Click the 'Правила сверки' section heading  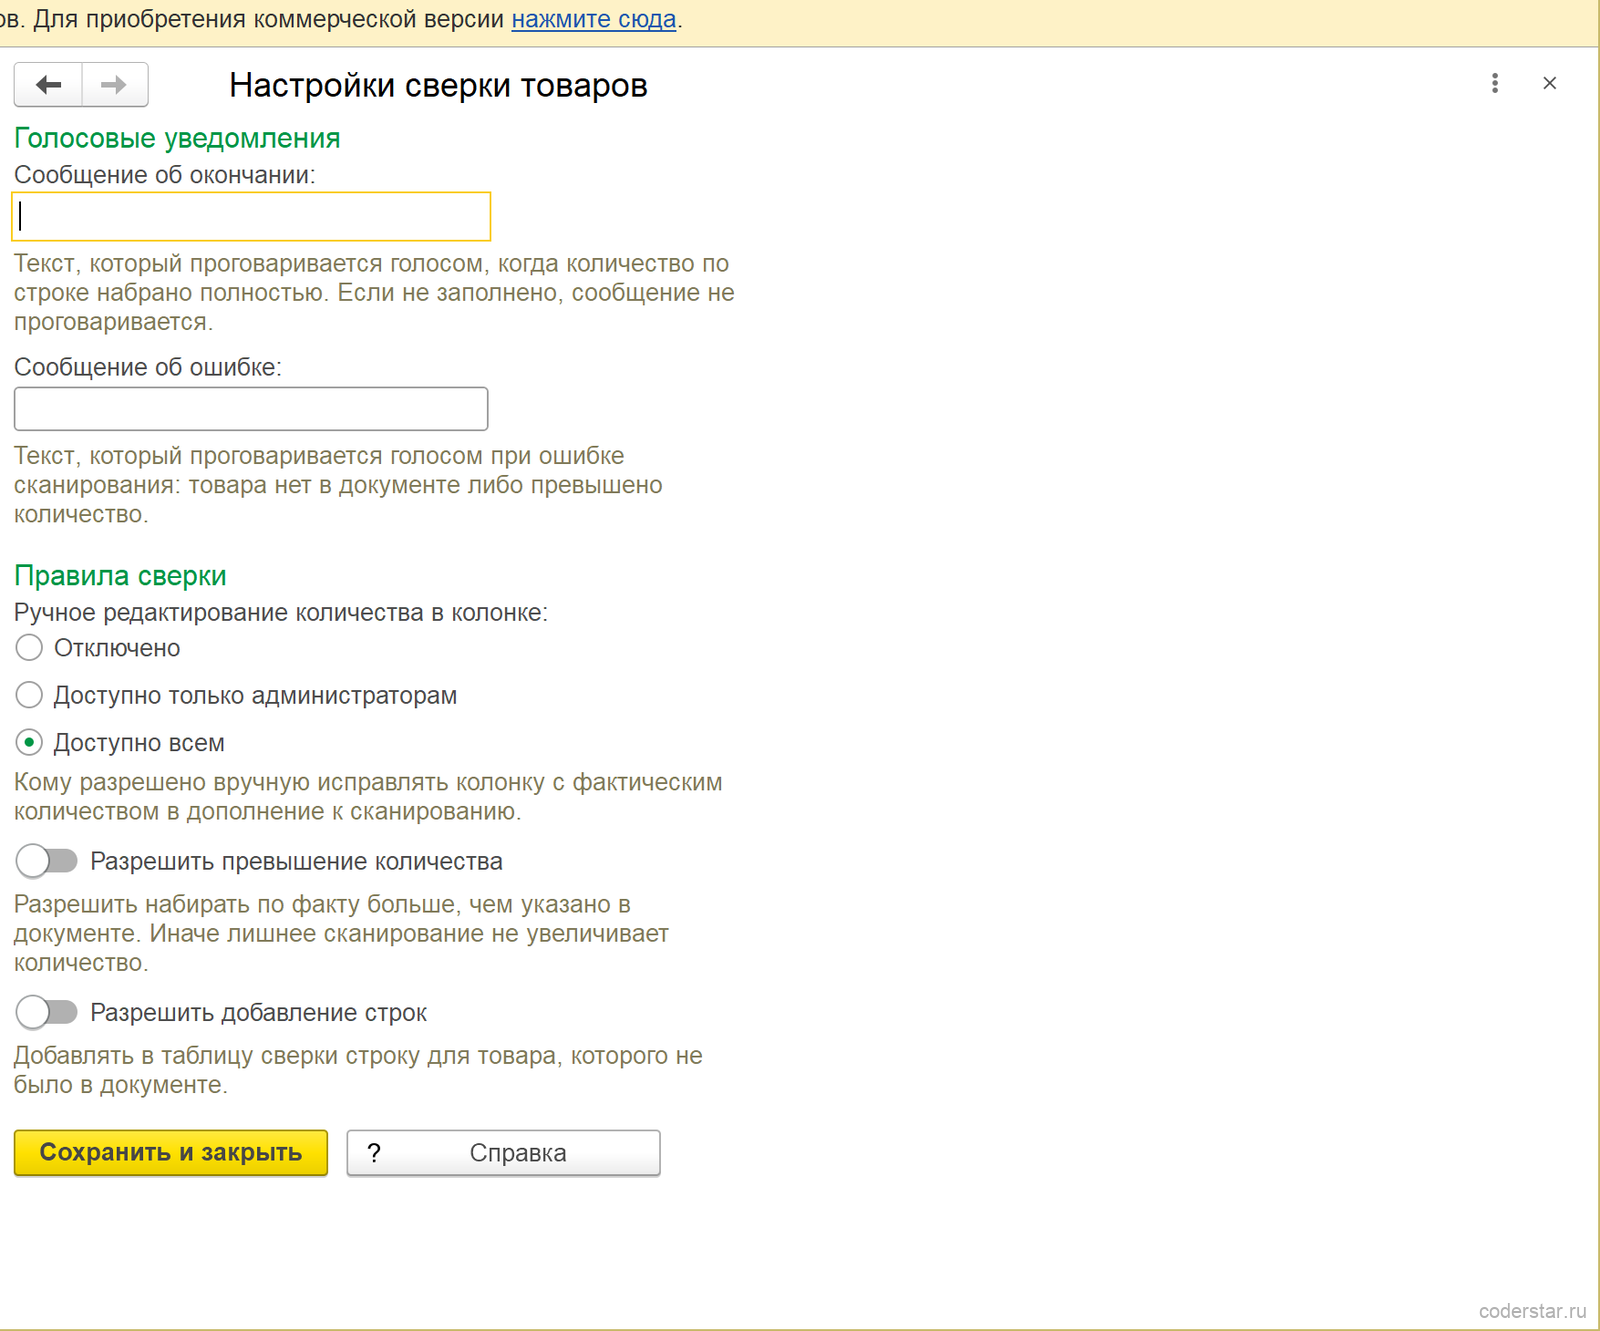pyautogui.click(x=120, y=576)
